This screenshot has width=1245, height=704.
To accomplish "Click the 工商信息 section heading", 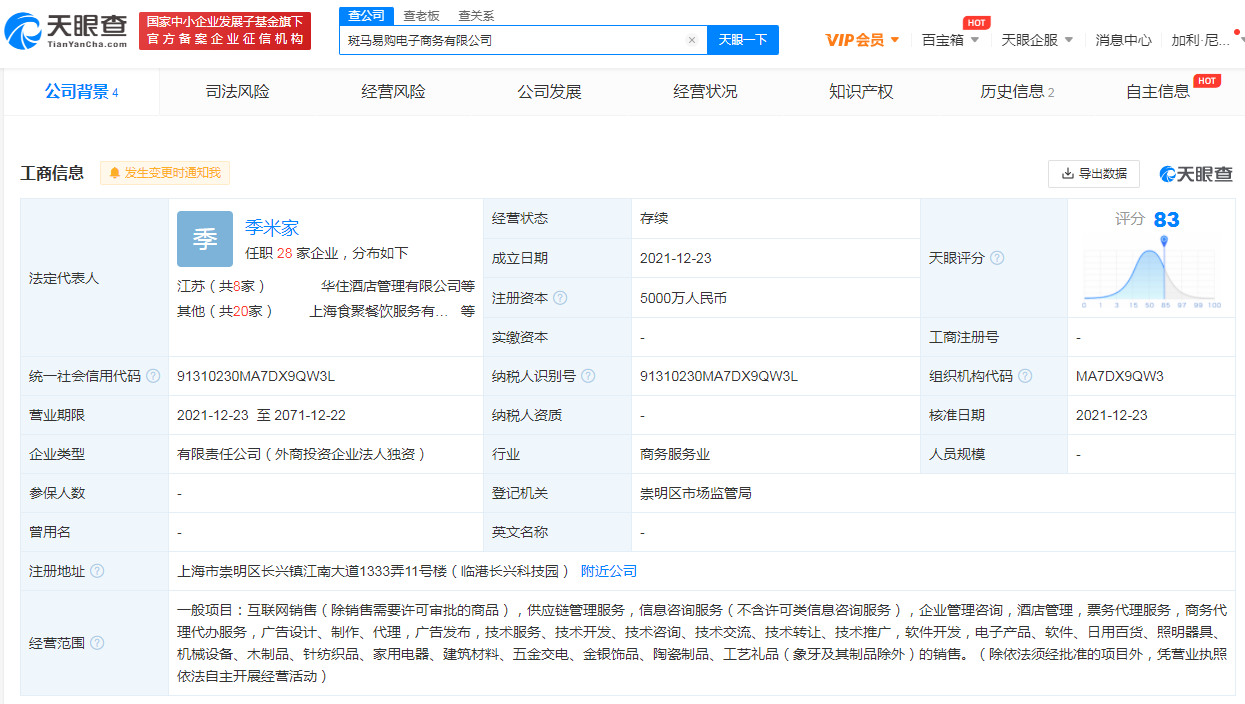I will click(x=53, y=173).
